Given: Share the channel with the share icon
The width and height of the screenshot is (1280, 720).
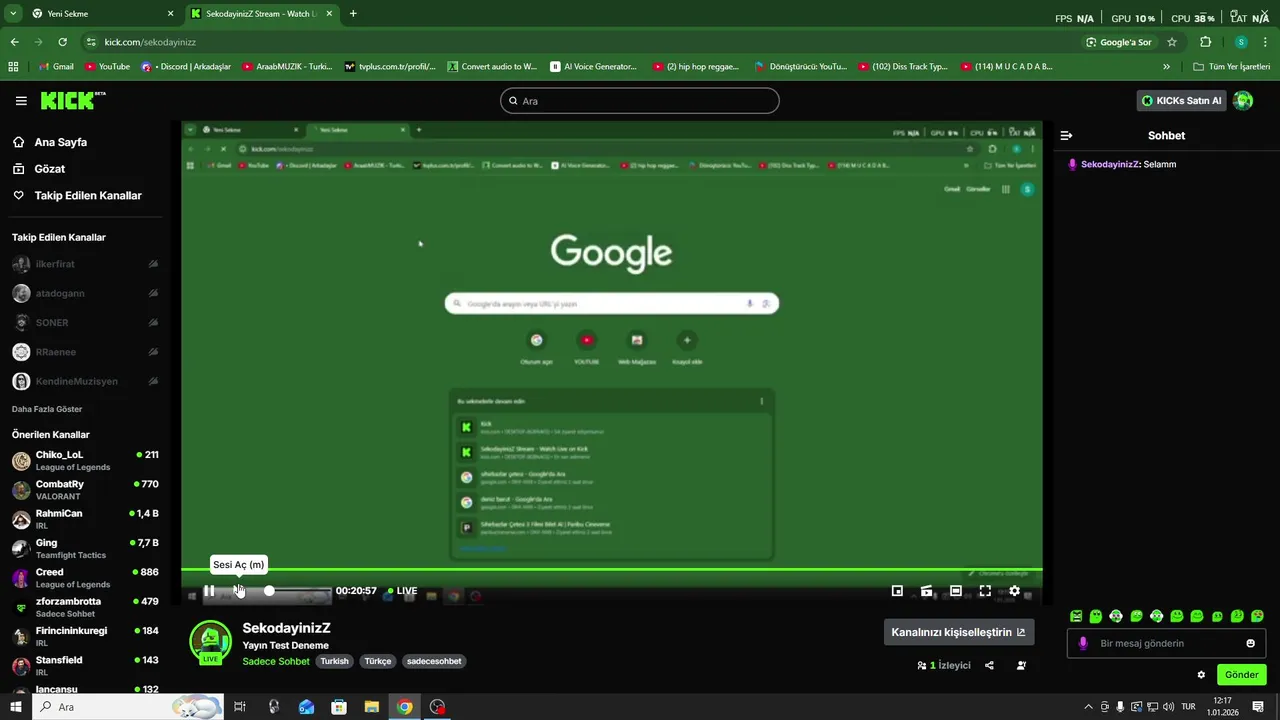Looking at the screenshot, I should pyautogui.click(x=989, y=665).
